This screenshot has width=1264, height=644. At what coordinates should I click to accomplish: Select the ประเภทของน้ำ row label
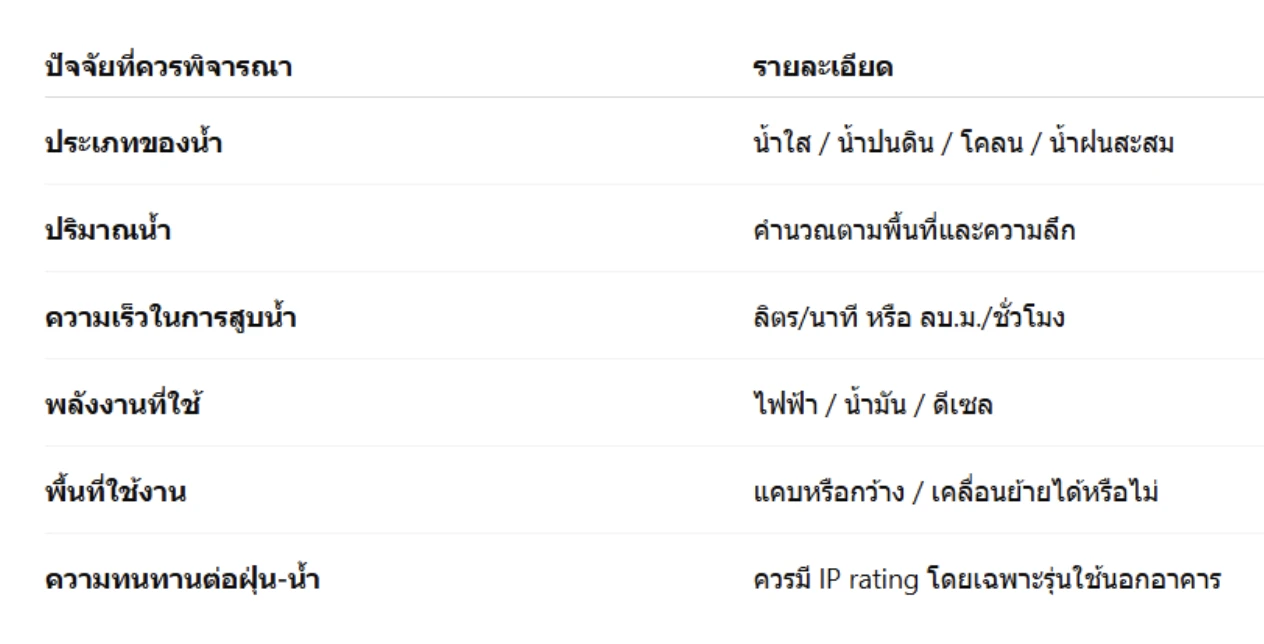(x=133, y=144)
